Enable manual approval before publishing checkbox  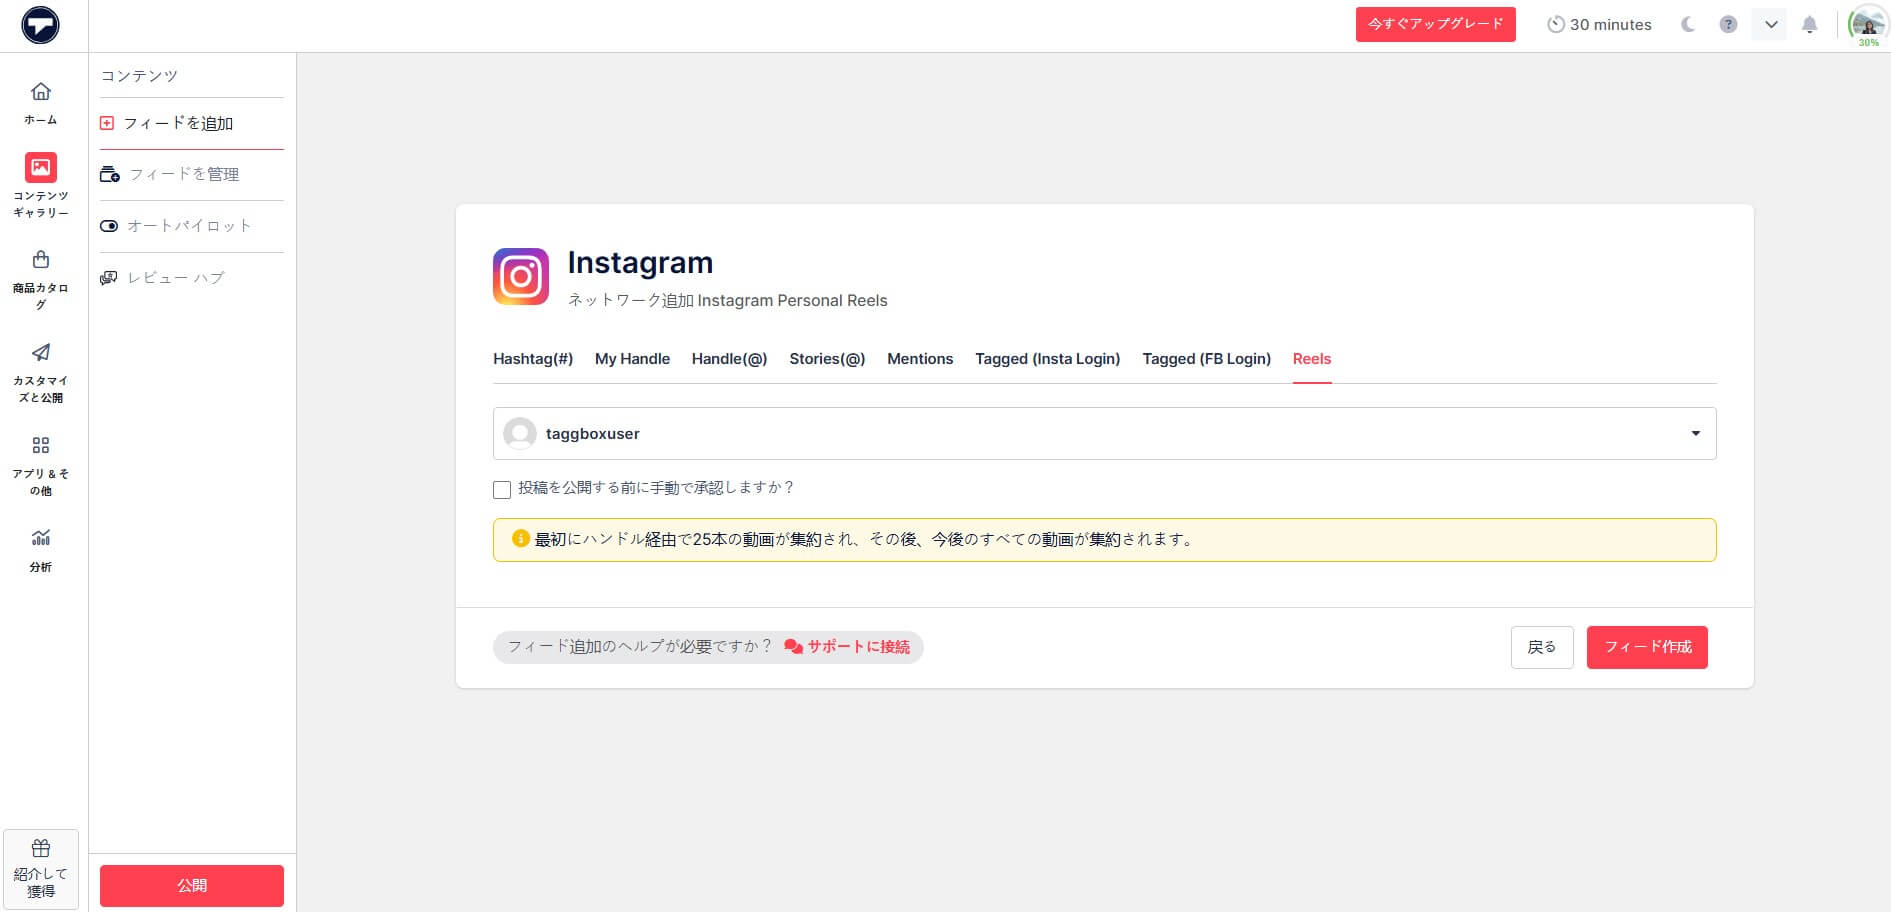[502, 489]
